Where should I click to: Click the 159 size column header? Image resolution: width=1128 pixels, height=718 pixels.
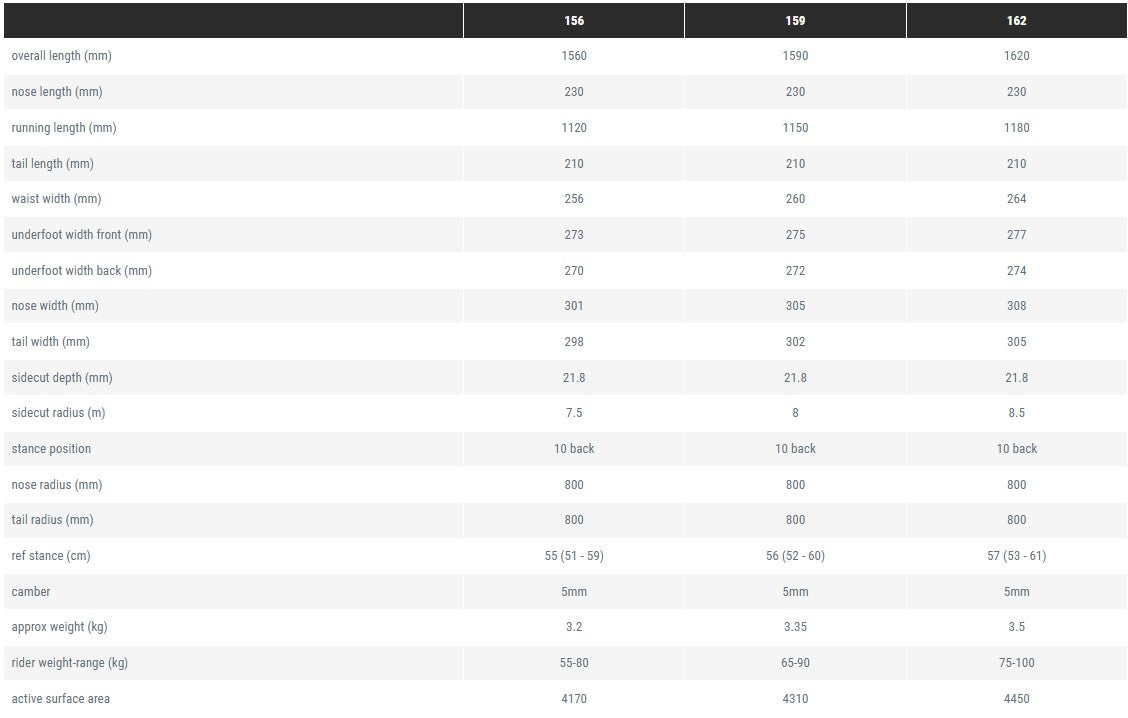795,21
